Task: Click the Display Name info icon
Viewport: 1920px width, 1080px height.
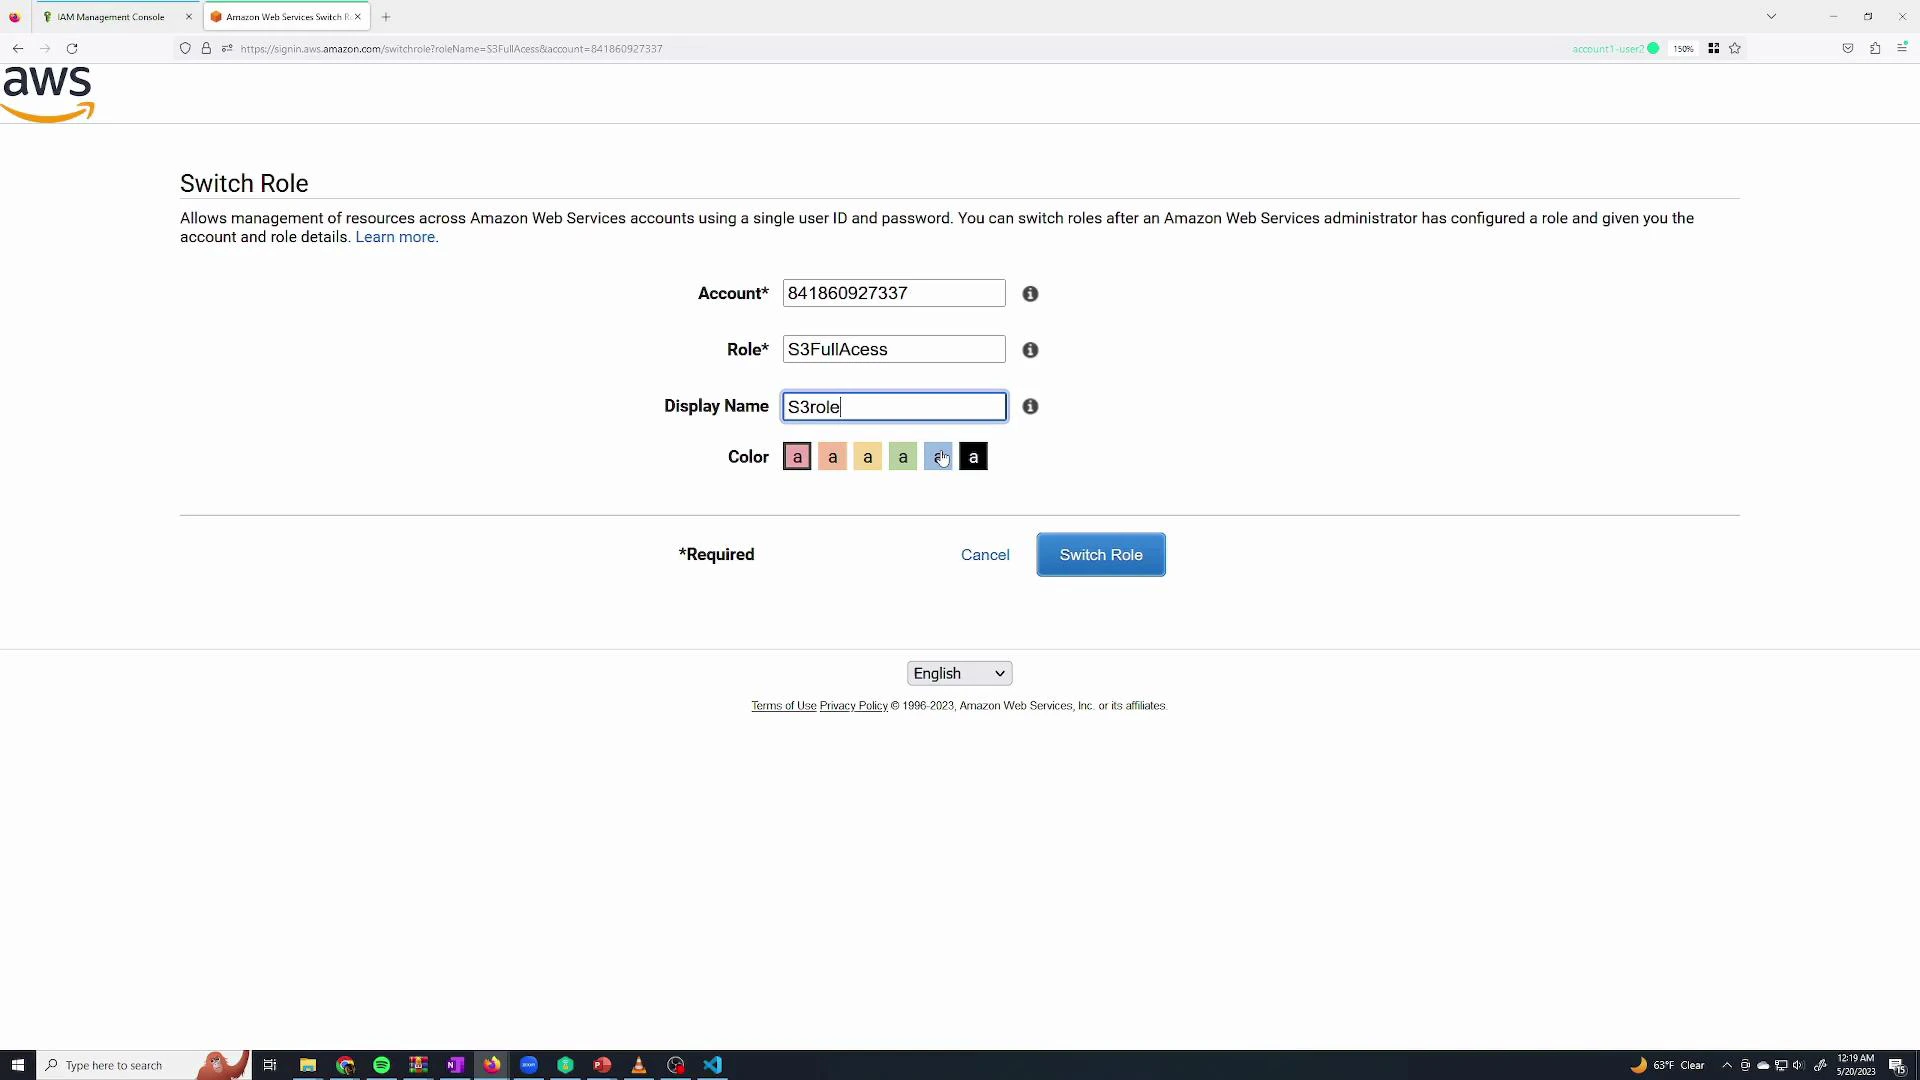Action: click(x=1030, y=407)
